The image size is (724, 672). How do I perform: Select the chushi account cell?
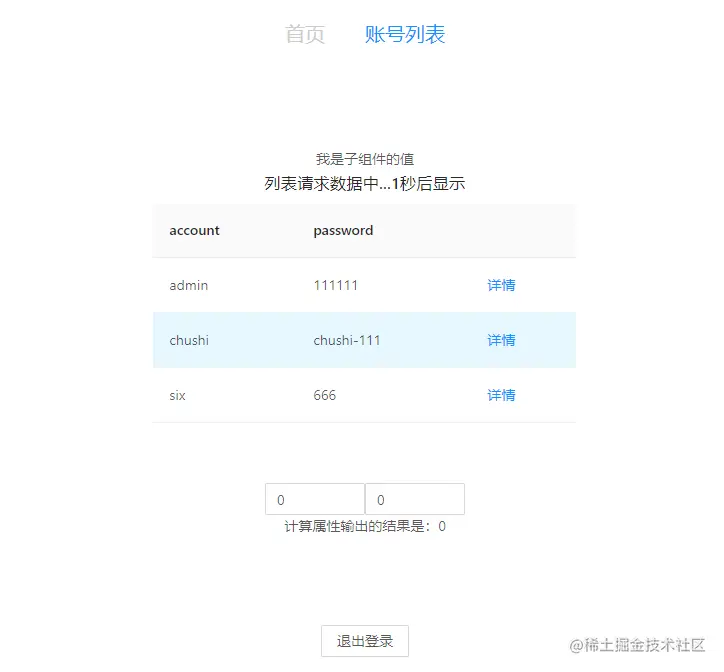point(189,340)
